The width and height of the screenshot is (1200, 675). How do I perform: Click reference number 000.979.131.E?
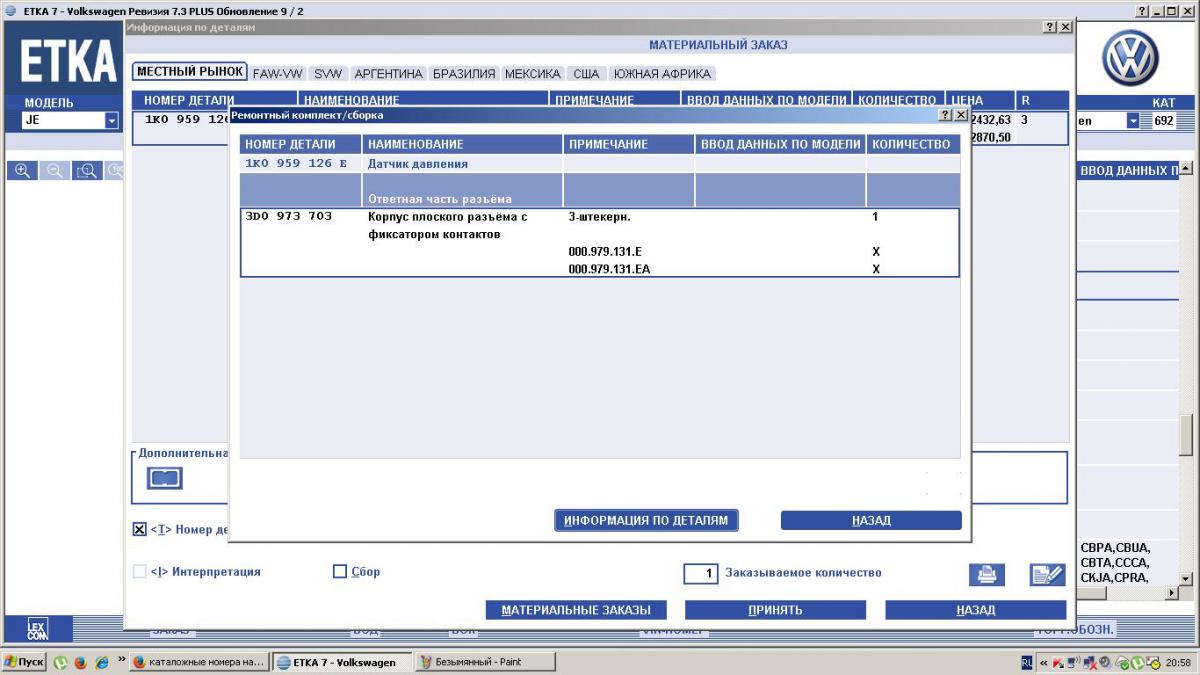(605, 251)
